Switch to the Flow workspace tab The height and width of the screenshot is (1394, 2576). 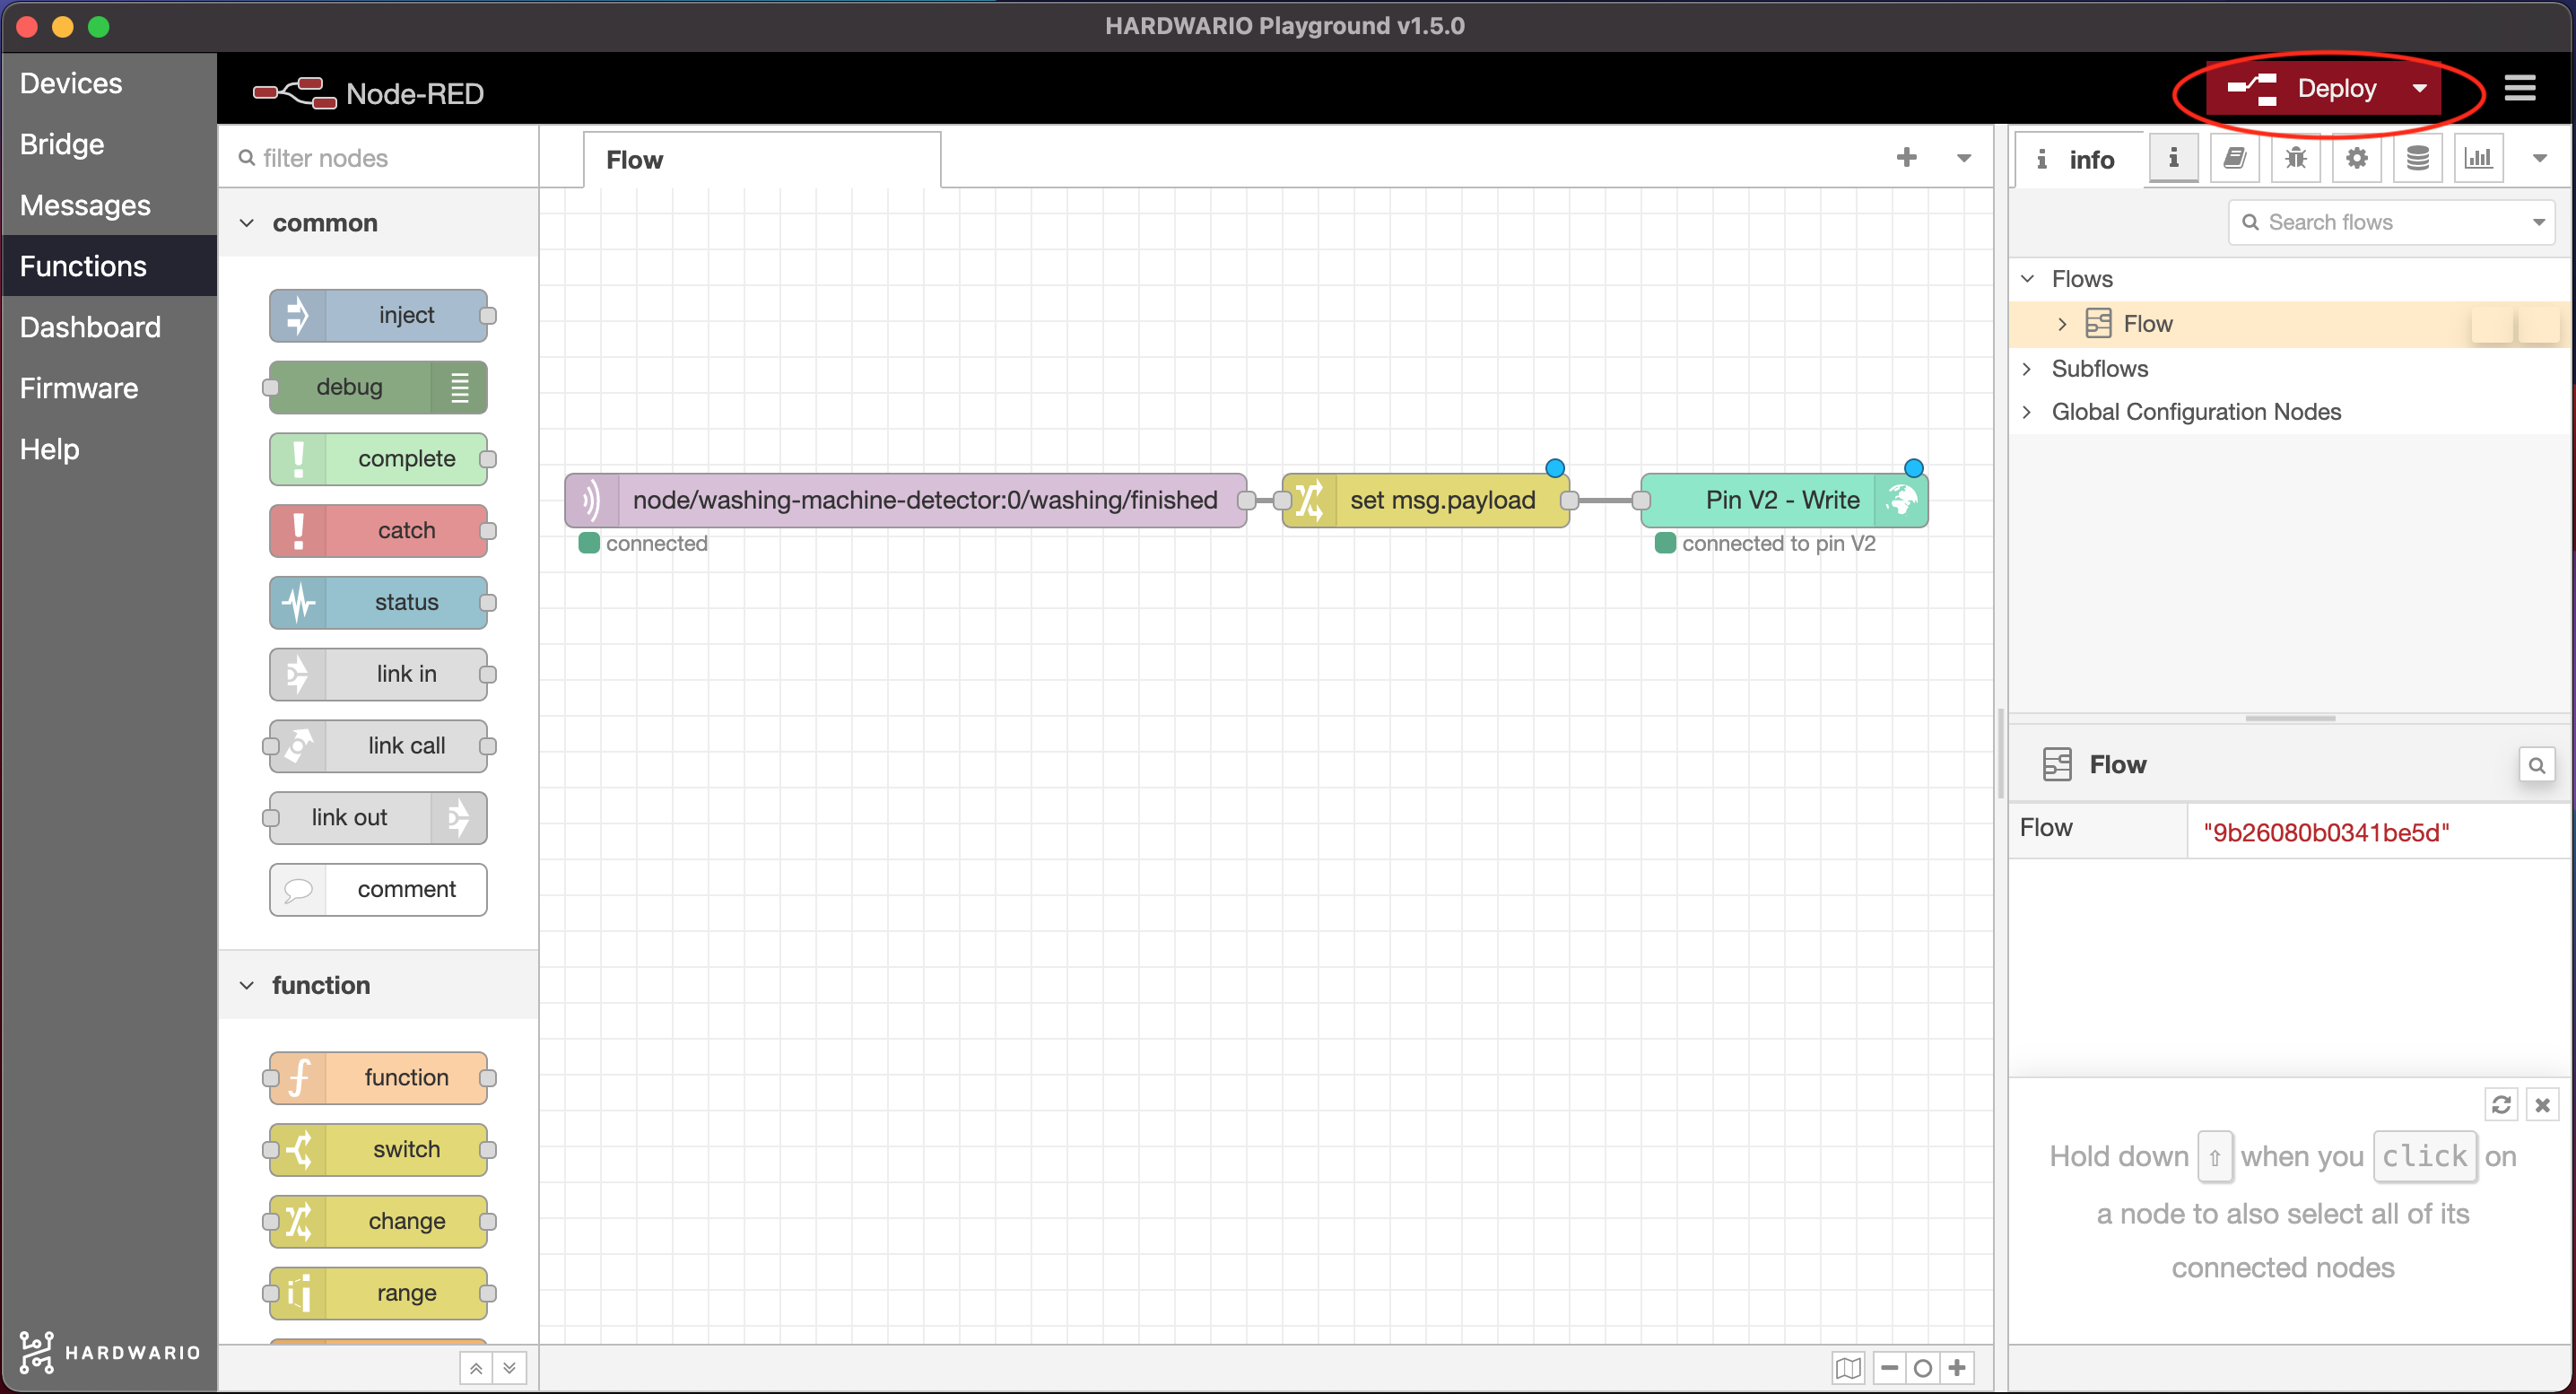click(762, 160)
